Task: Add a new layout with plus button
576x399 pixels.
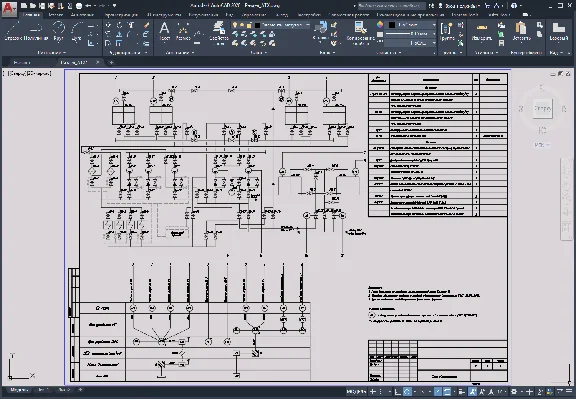Action: 80,390
